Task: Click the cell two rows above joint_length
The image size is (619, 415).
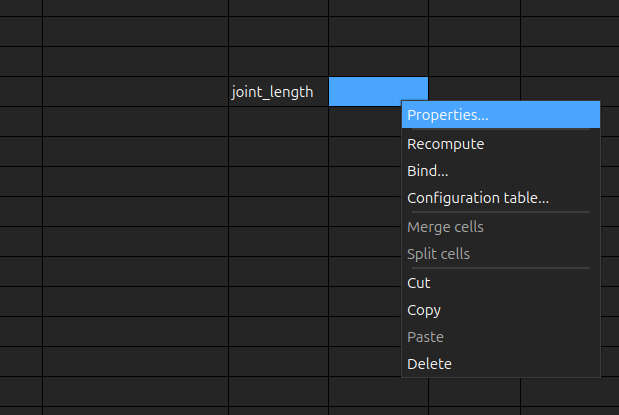Action: [x=278, y=32]
